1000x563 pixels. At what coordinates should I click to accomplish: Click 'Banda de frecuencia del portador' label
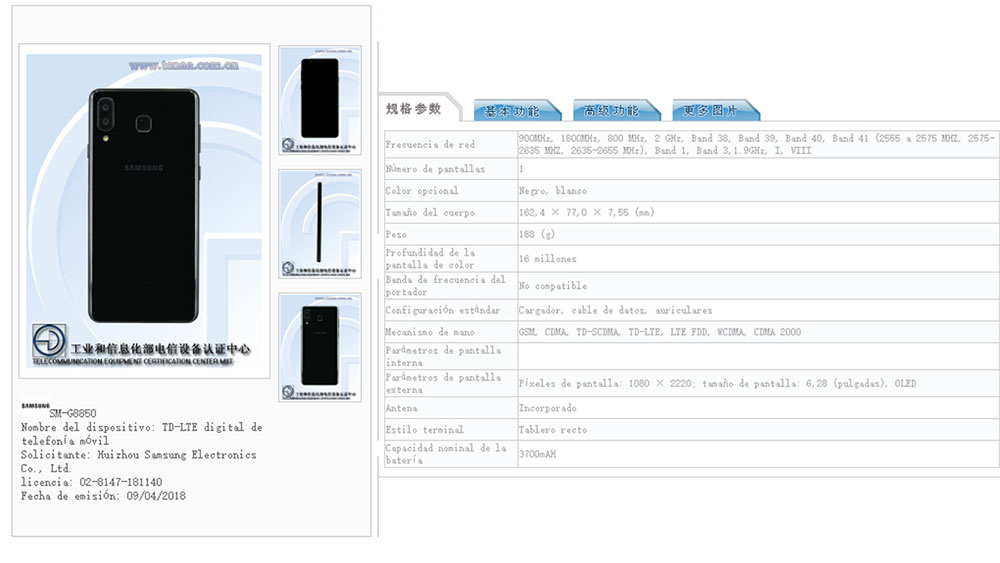(445, 286)
